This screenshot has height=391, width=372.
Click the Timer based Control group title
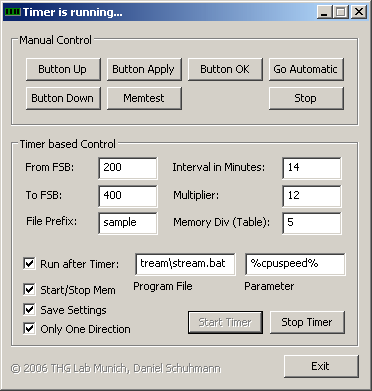pyautogui.click(x=68, y=144)
